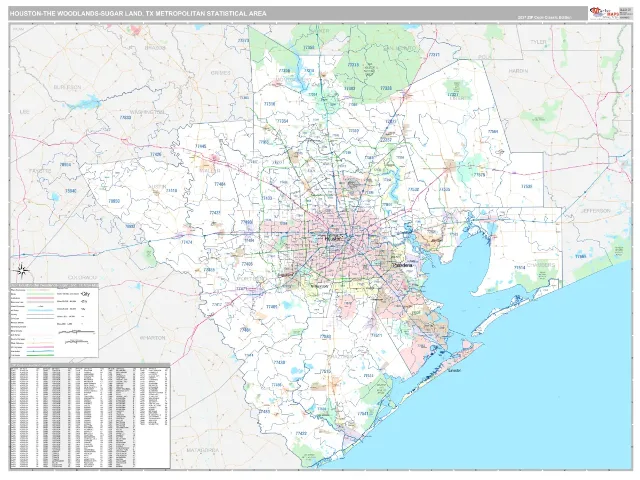Click the POLK county label

point(485,57)
